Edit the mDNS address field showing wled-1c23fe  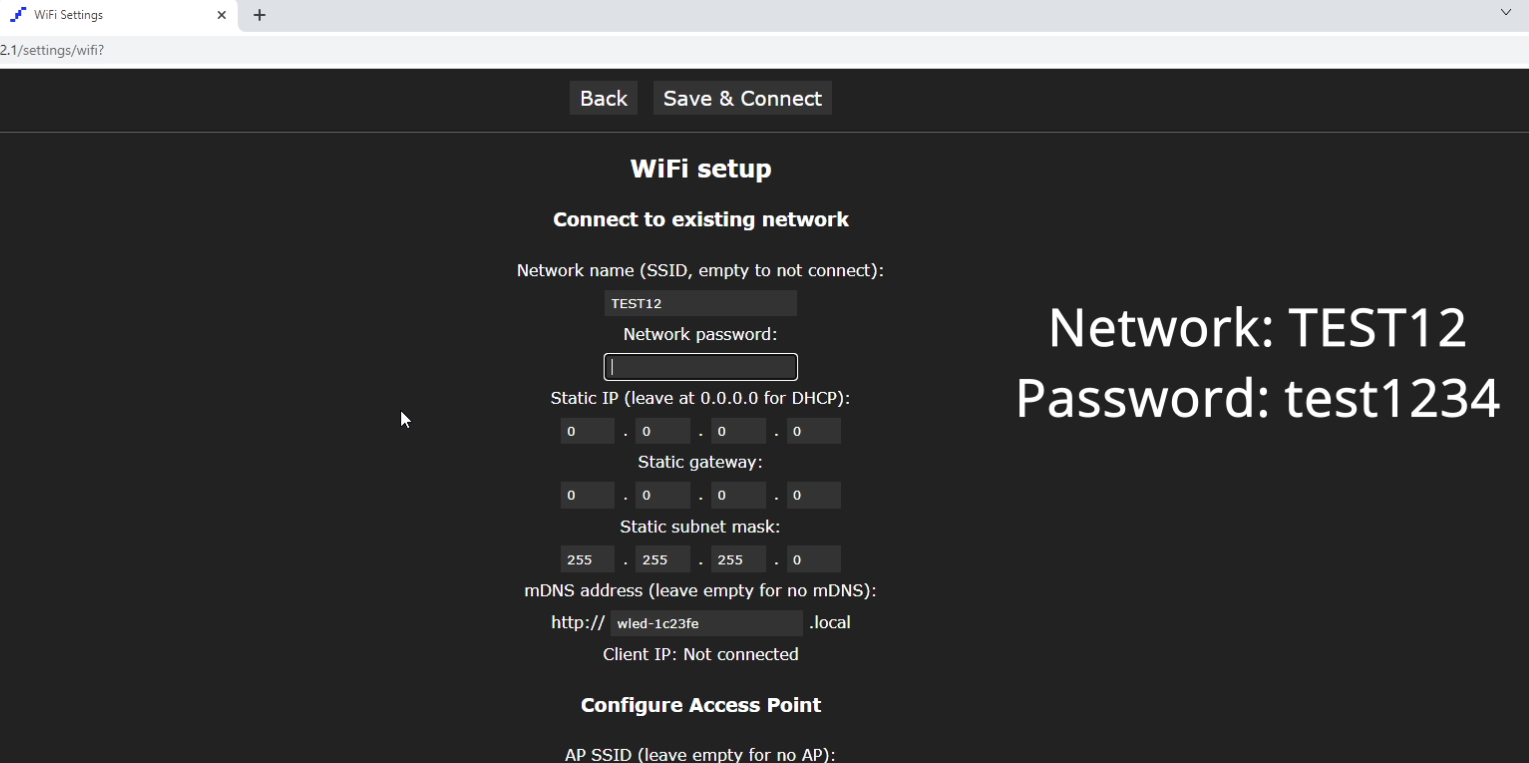tap(706, 622)
